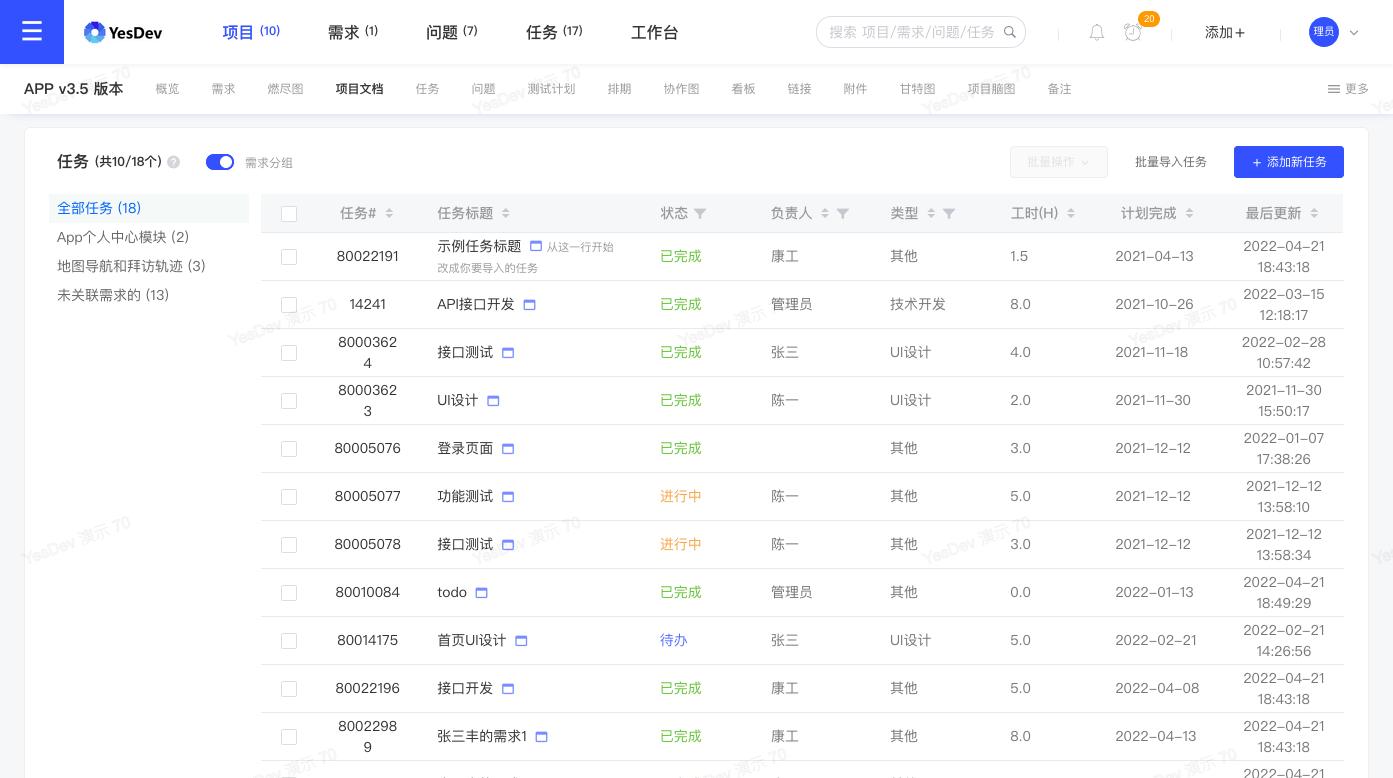1393x778 pixels.
Task: Open the filter icon on 状态 column
Action: point(700,213)
